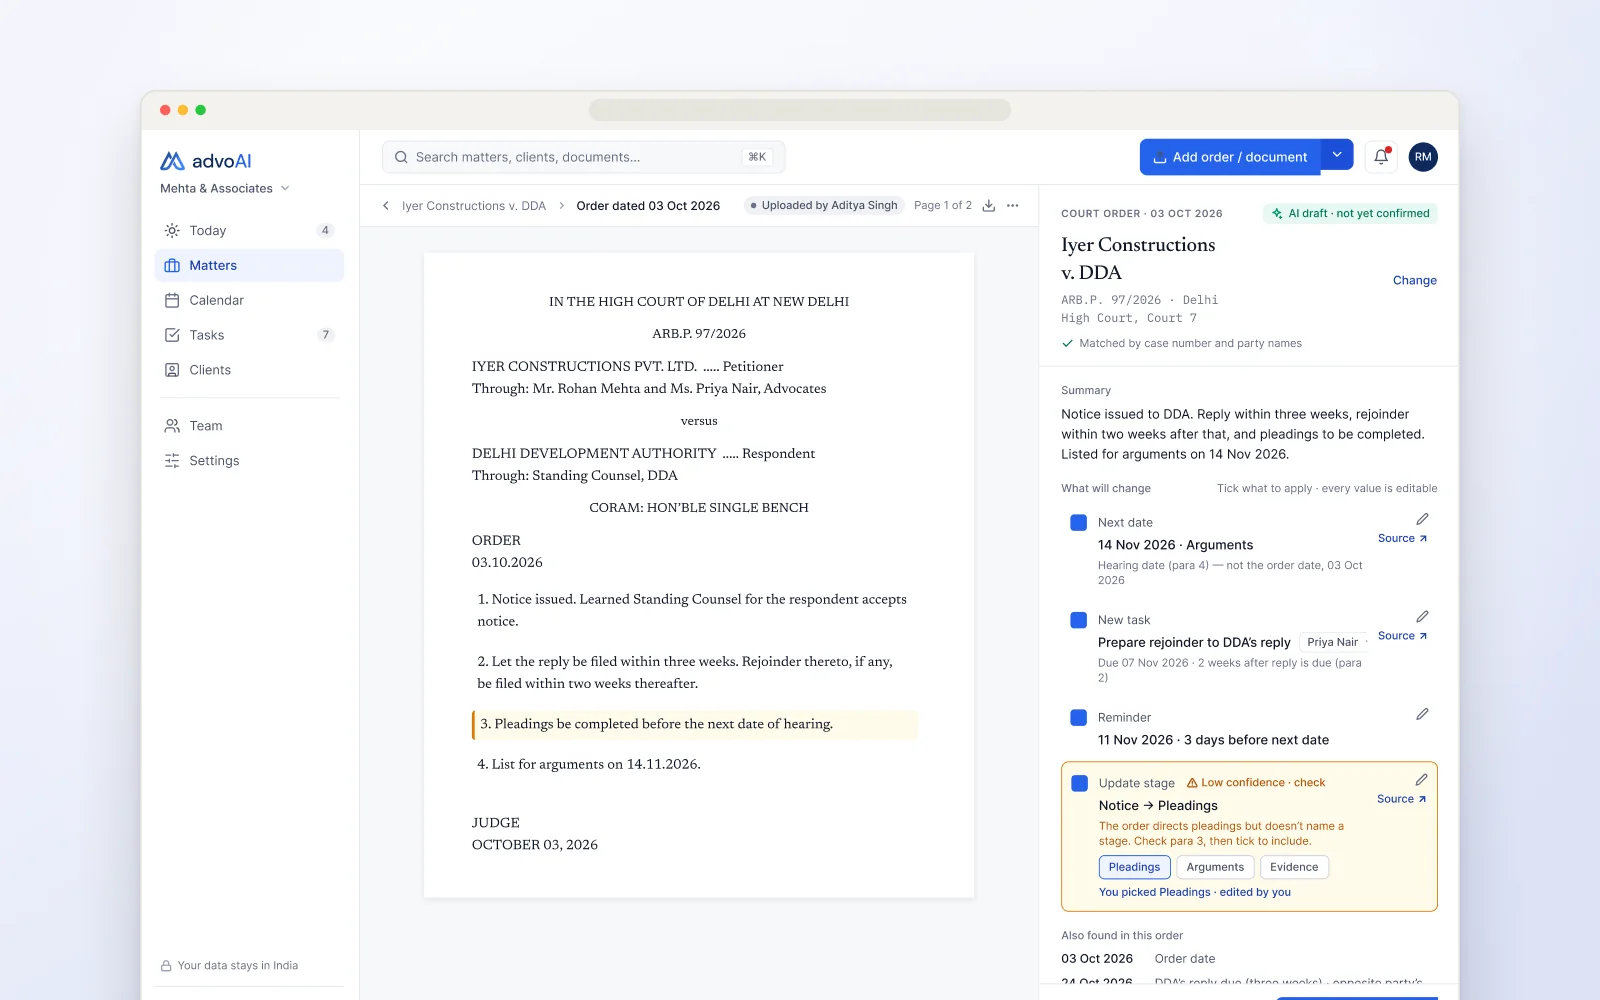Click Uploaded by Aditya Singh badge
Image resolution: width=1600 pixels, height=1000 pixels.
tap(824, 206)
